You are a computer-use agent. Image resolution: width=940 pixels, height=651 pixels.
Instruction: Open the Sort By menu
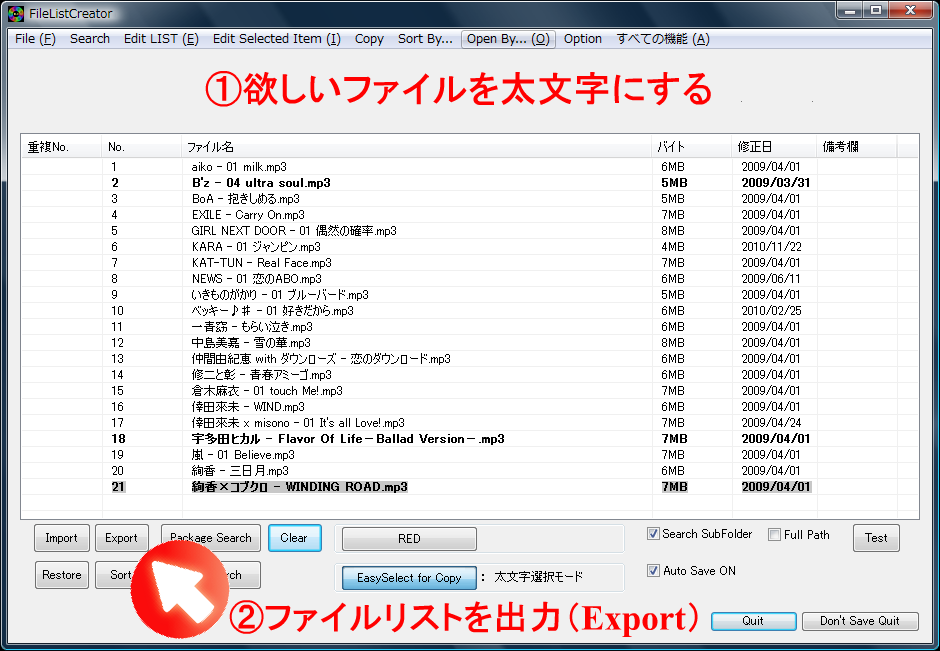tap(424, 38)
